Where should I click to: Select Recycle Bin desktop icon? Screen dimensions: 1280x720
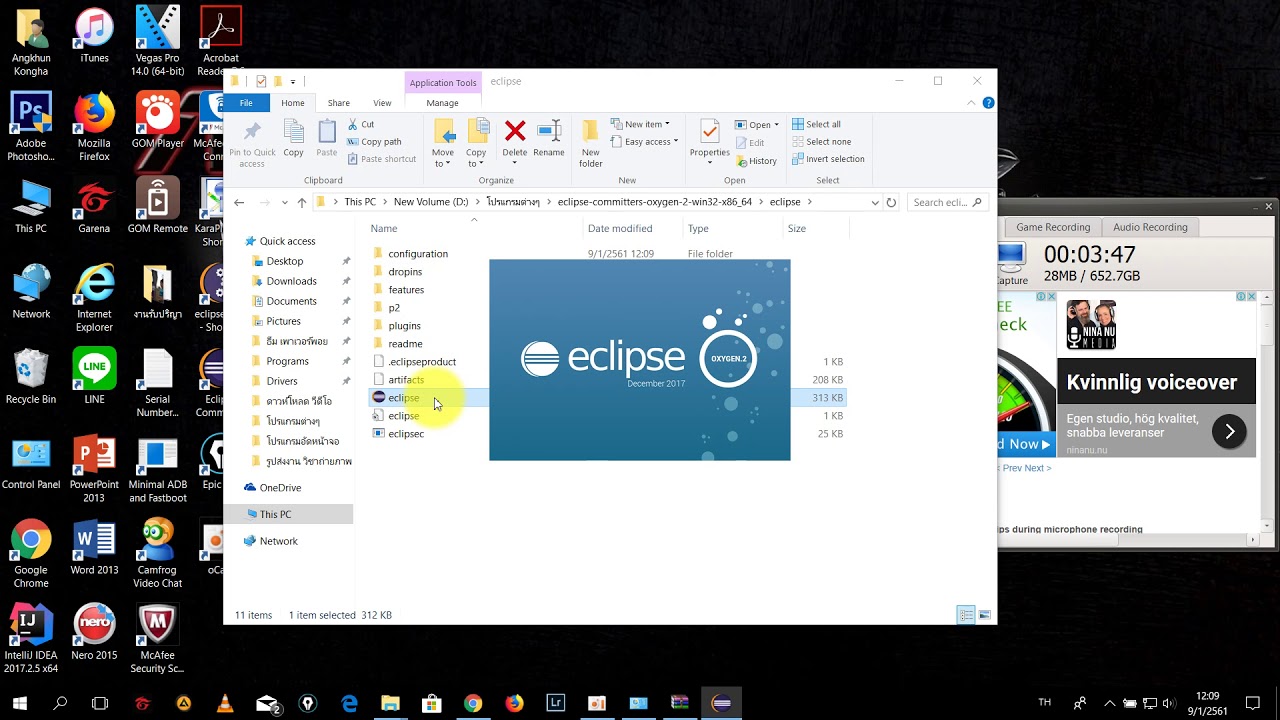pos(31,376)
